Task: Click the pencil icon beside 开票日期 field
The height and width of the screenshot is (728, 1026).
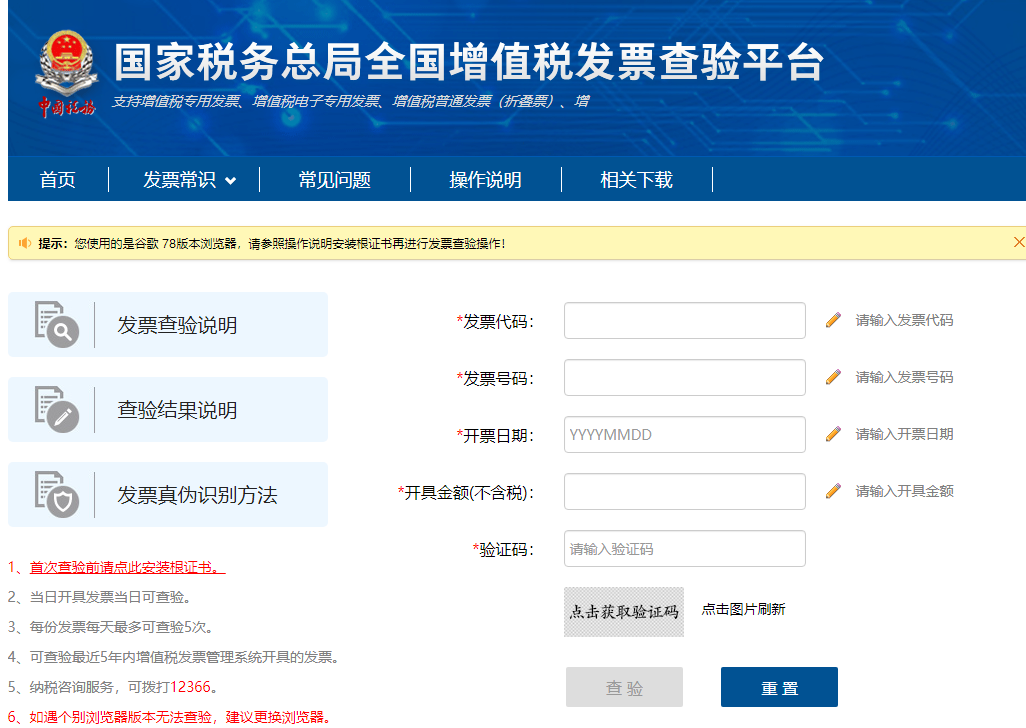Action: [836, 434]
